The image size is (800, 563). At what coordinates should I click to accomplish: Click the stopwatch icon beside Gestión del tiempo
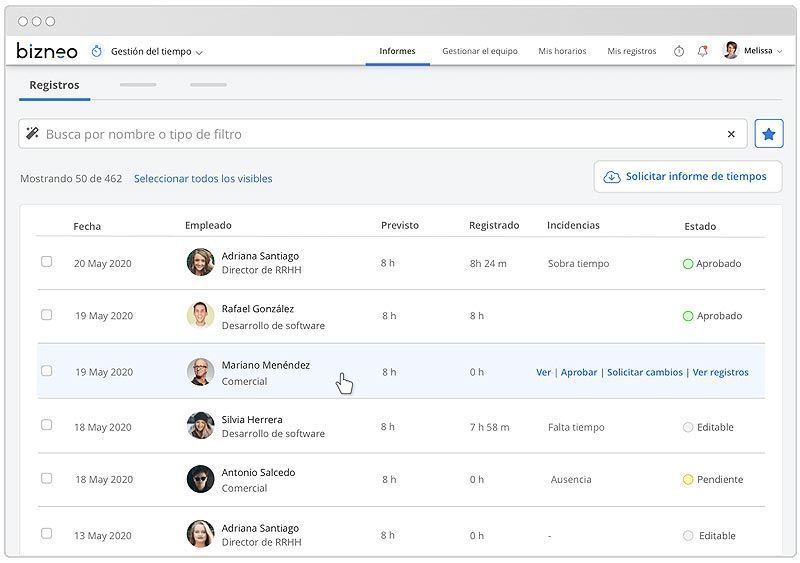coord(96,51)
